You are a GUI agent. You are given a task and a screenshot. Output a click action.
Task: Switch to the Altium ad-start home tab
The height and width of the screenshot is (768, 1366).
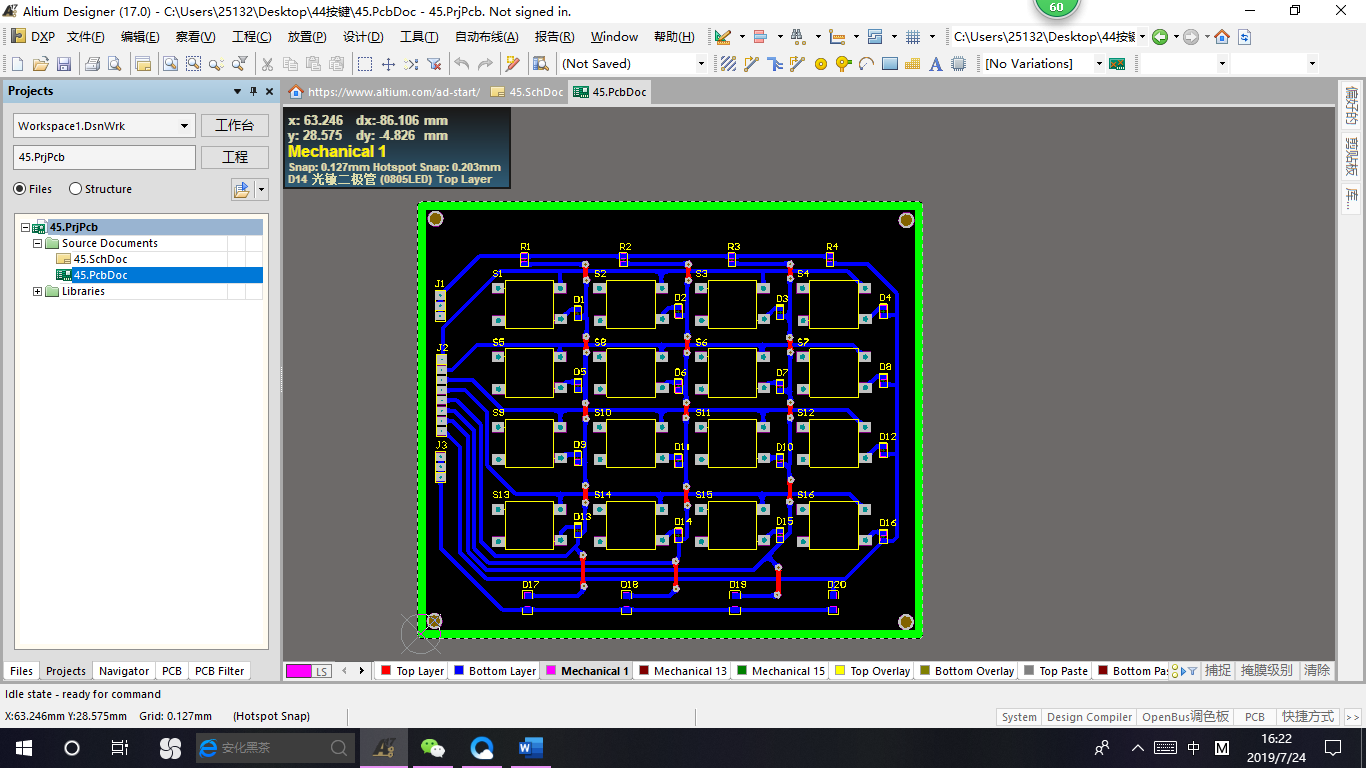(385, 92)
